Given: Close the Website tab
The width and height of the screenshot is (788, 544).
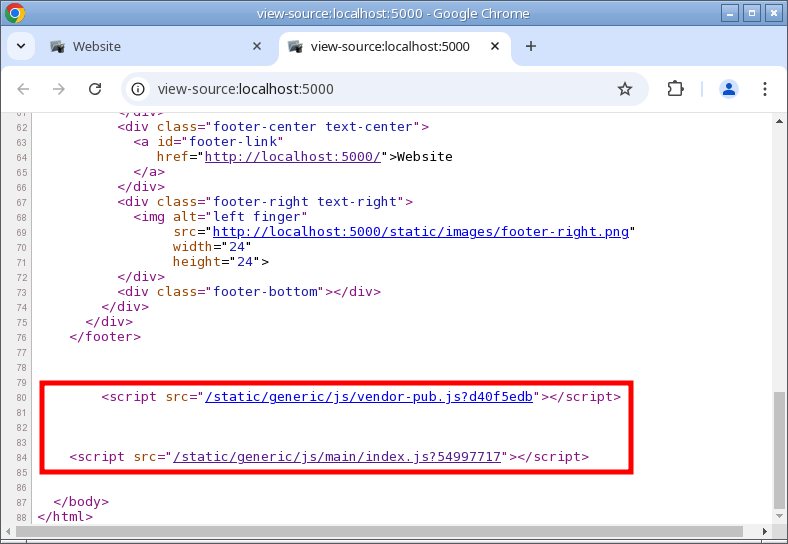Looking at the screenshot, I should pos(257,46).
